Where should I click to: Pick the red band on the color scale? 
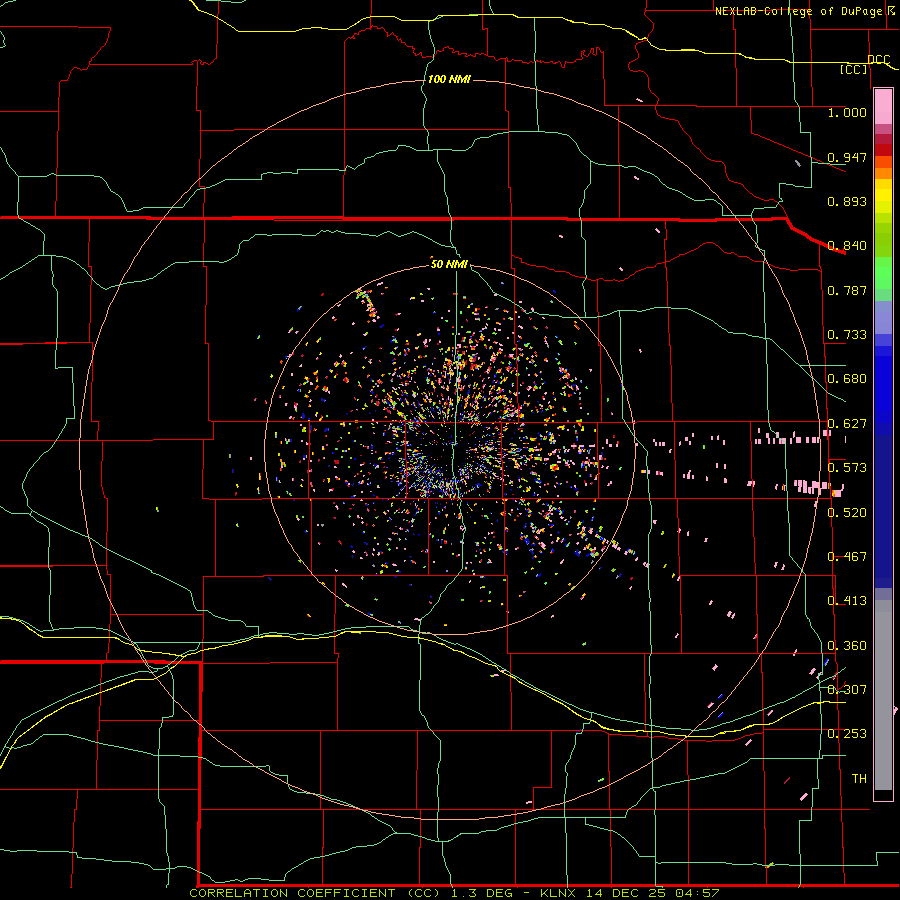click(883, 150)
